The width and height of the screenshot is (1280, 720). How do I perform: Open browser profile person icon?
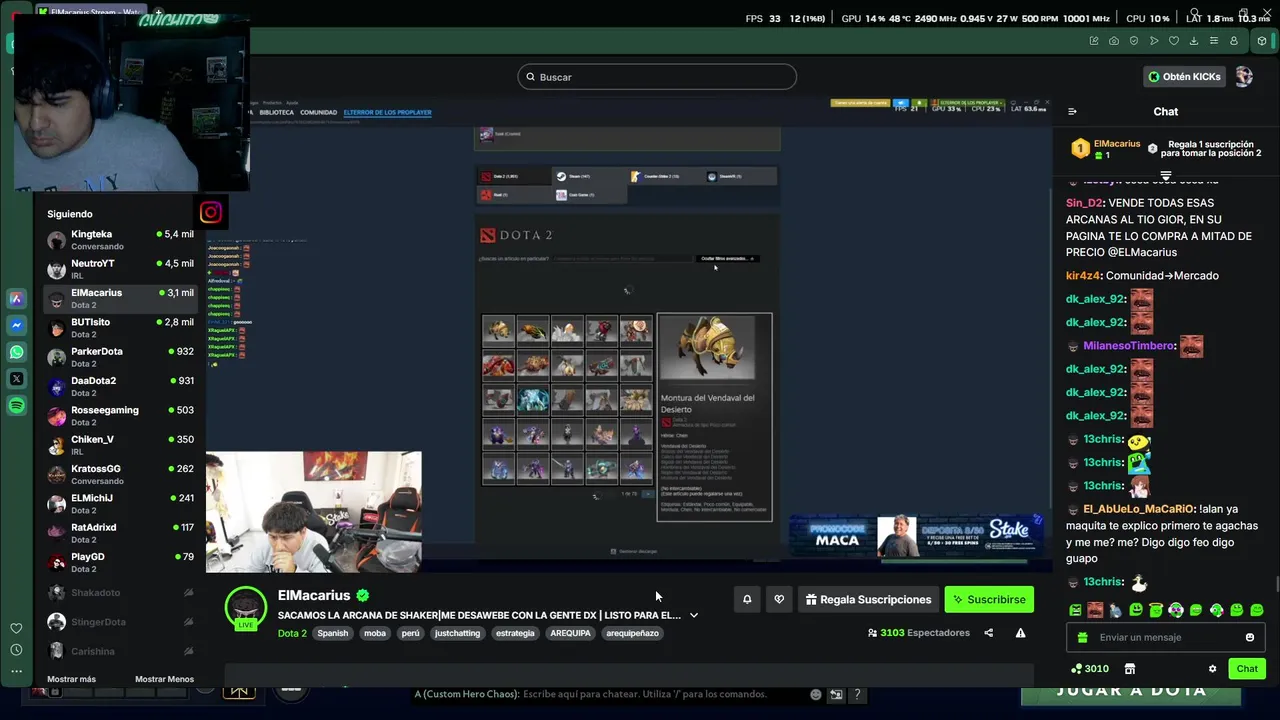coord(1234,41)
